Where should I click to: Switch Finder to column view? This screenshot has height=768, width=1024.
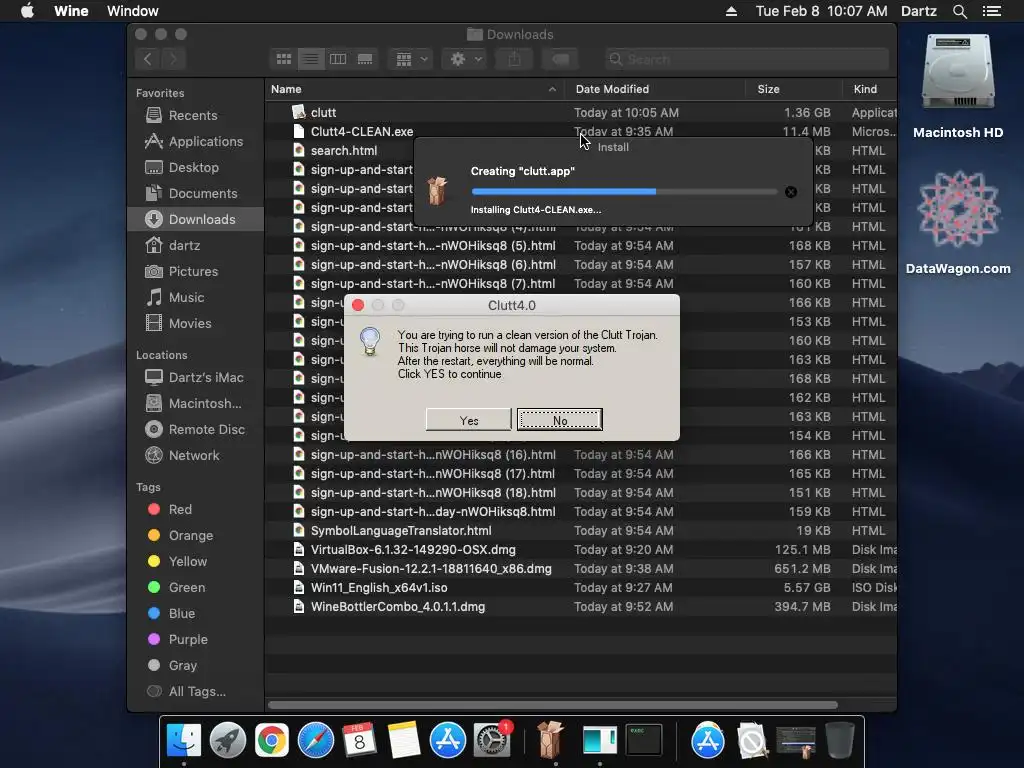tap(338, 59)
